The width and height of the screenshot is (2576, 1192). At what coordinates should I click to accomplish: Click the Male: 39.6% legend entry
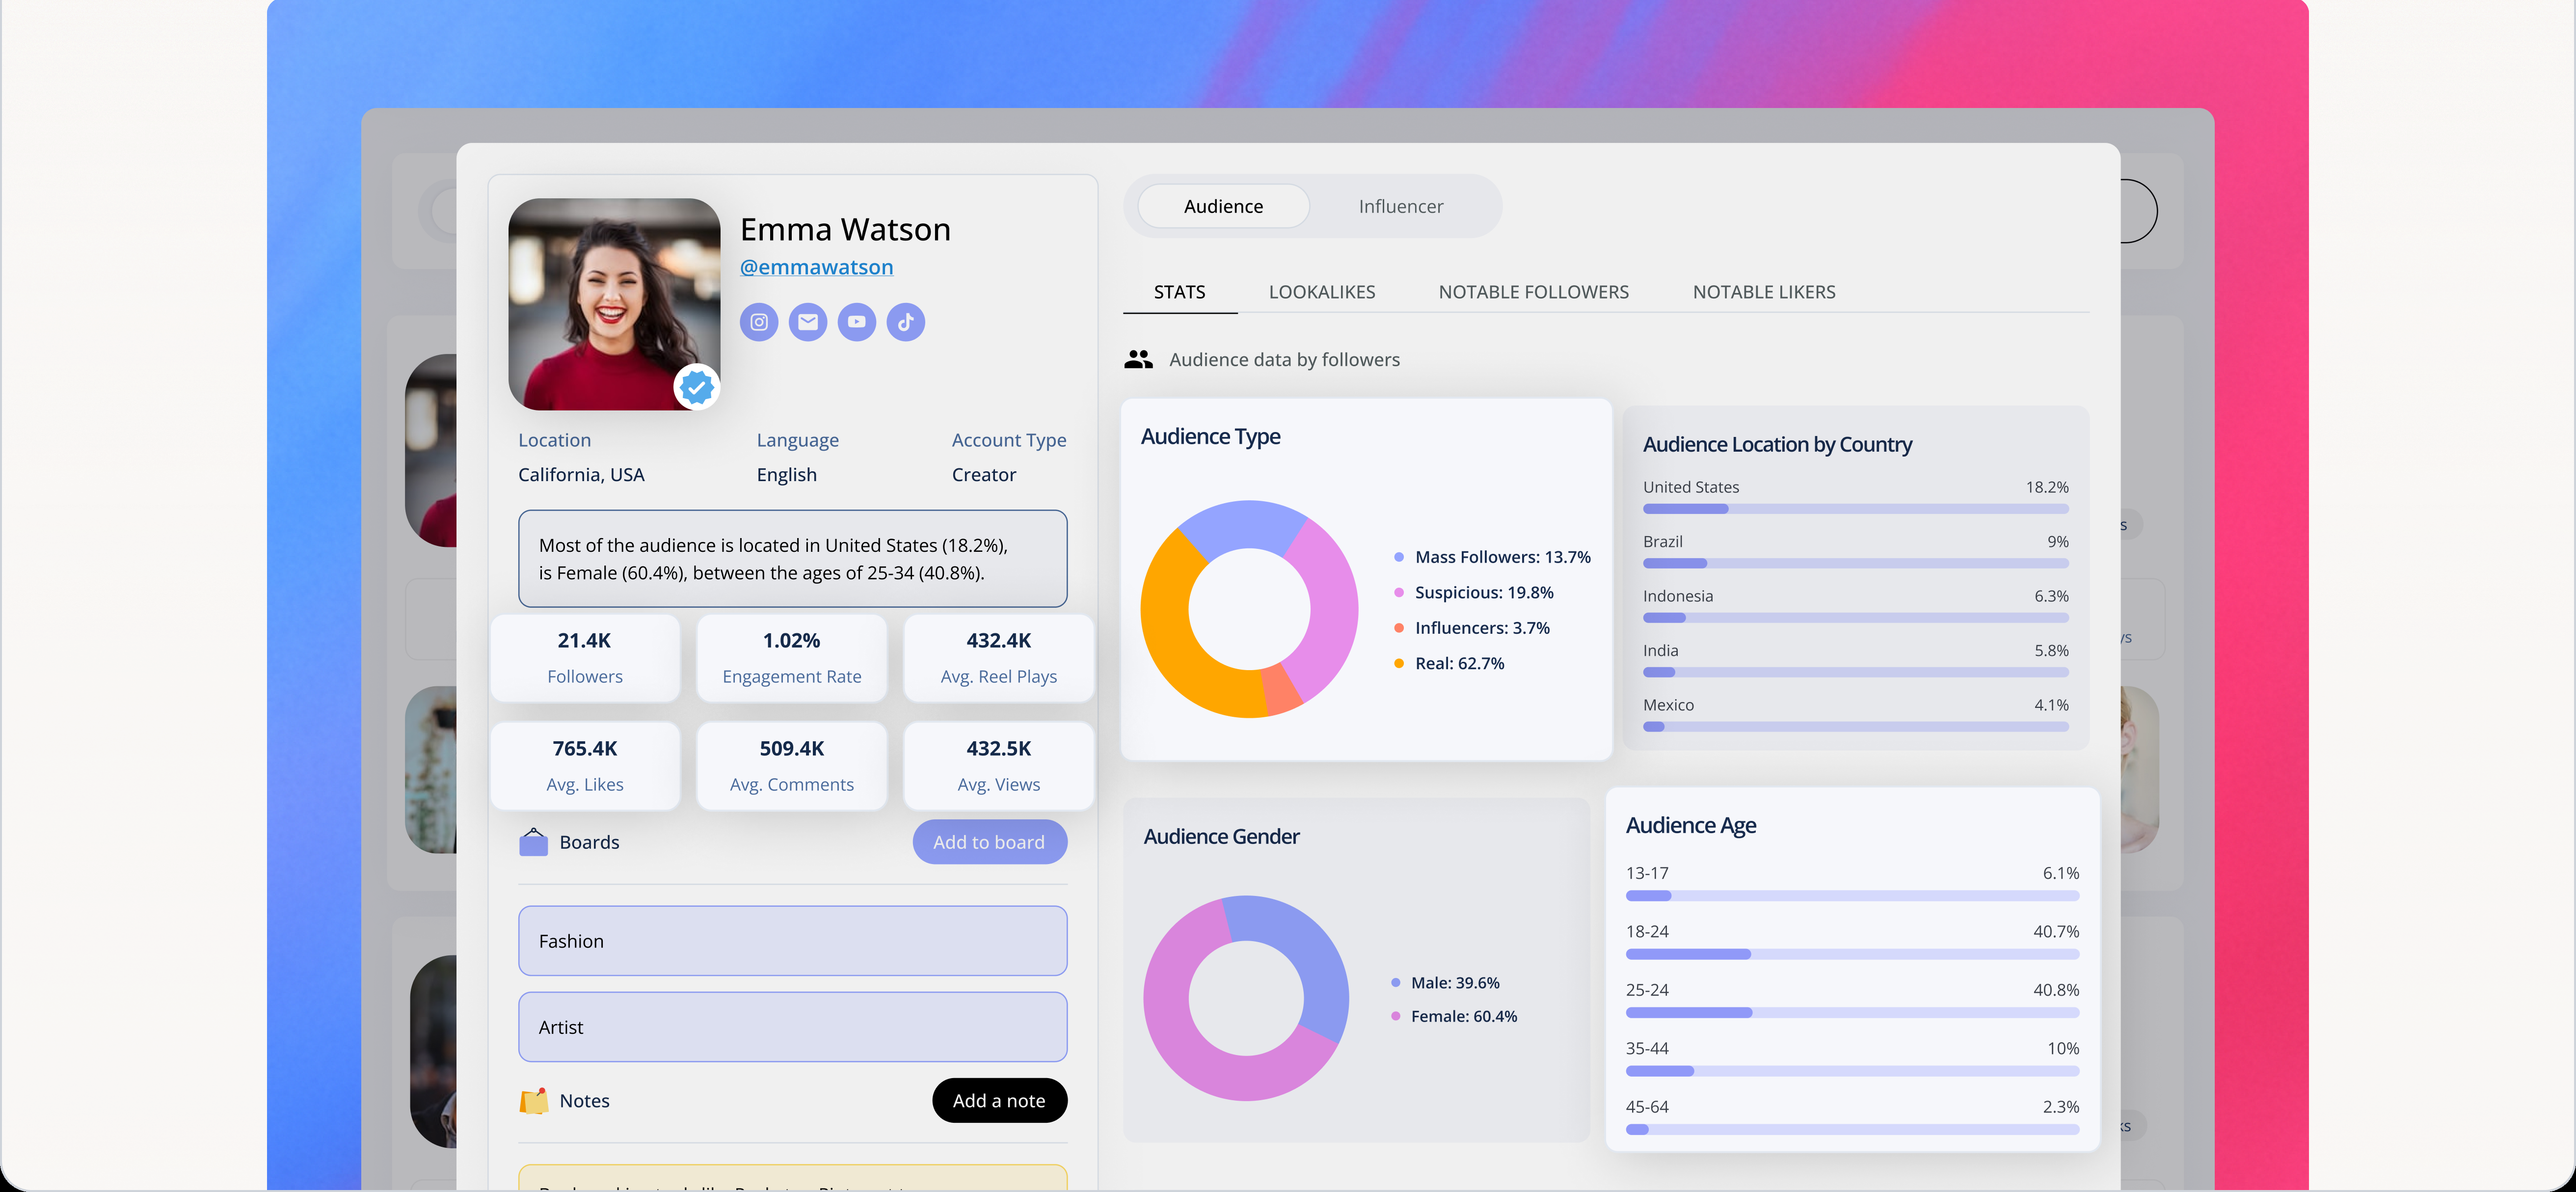(1445, 983)
